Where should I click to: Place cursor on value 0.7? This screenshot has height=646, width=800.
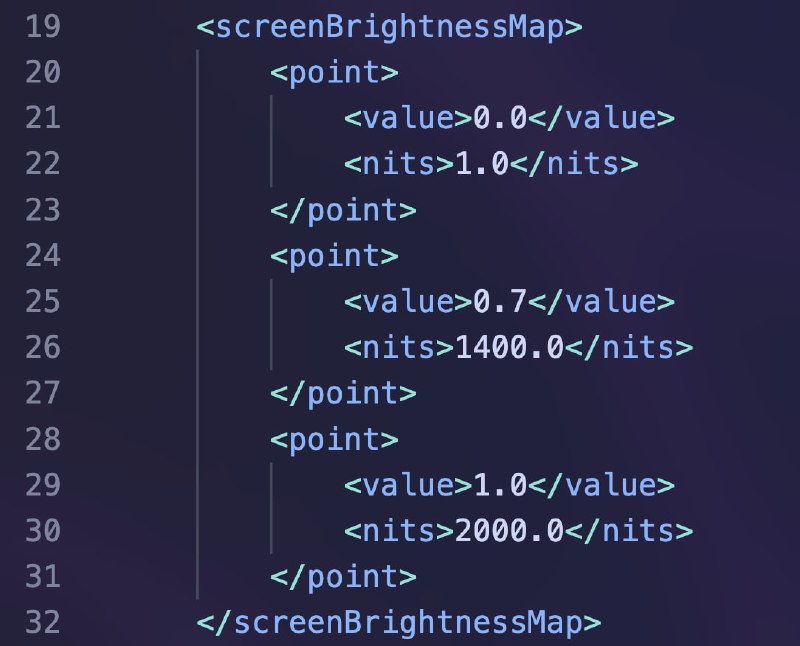pos(500,302)
